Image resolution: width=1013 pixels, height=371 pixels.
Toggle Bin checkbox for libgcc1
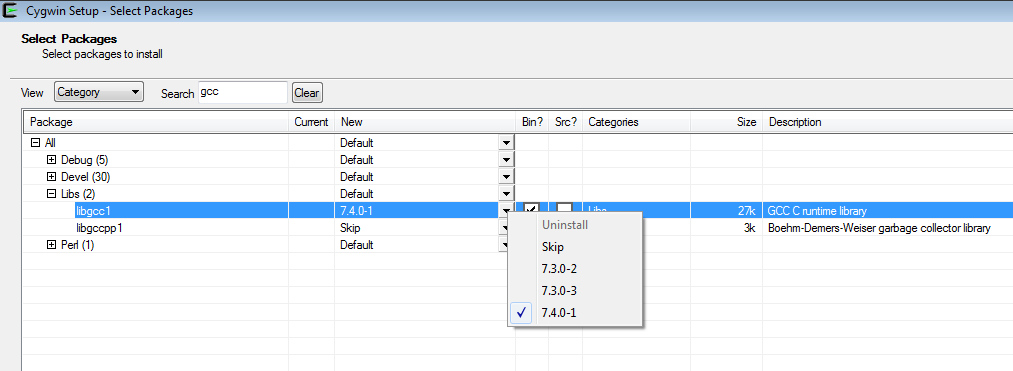pos(532,208)
